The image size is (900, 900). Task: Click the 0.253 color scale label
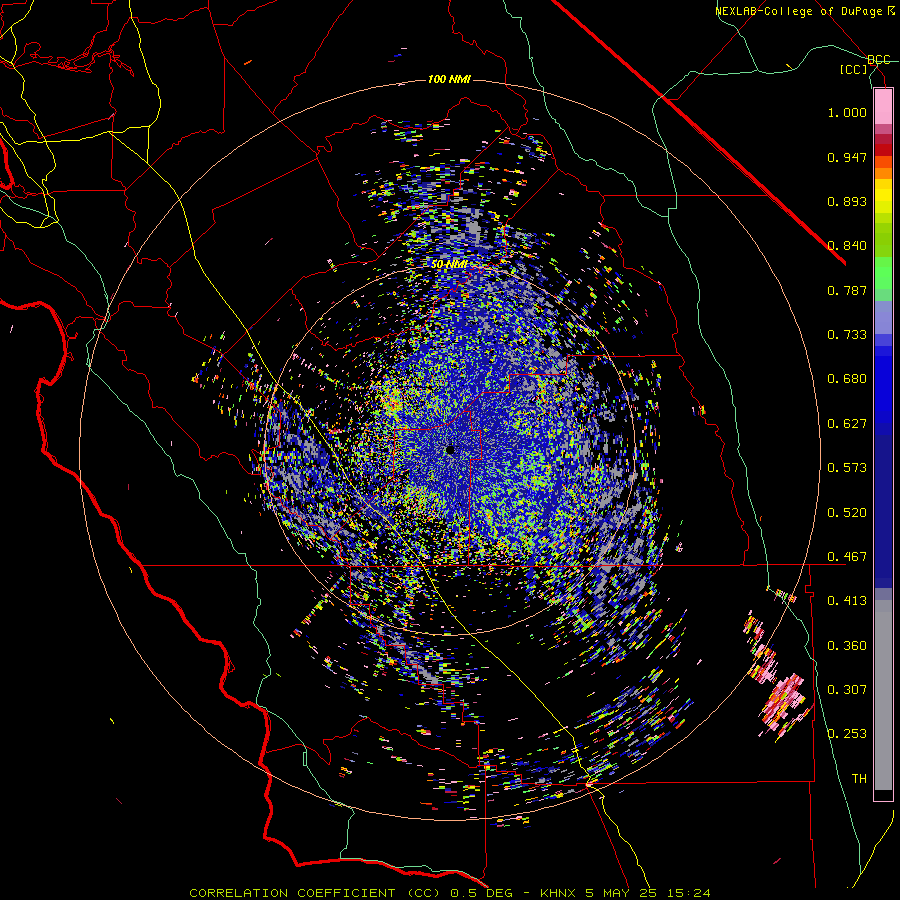click(x=847, y=734)
